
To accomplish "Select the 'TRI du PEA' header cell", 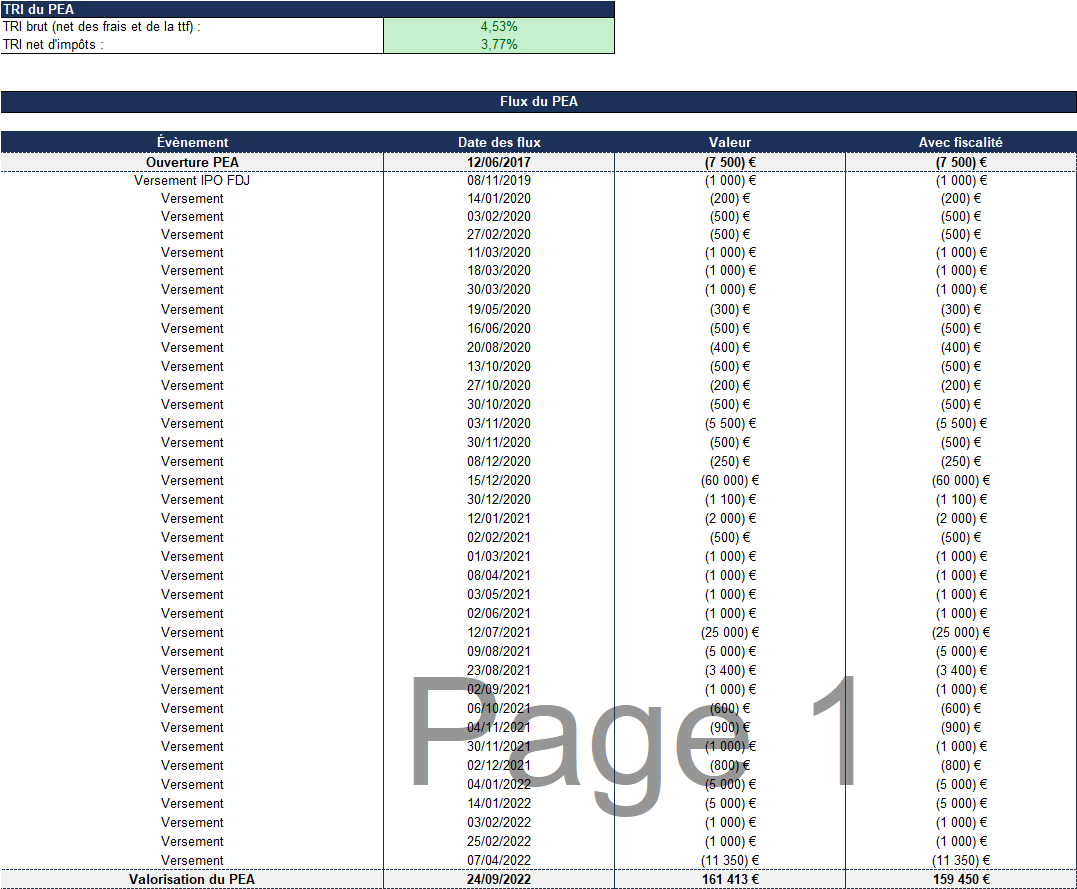I will (x=307, y=9).
